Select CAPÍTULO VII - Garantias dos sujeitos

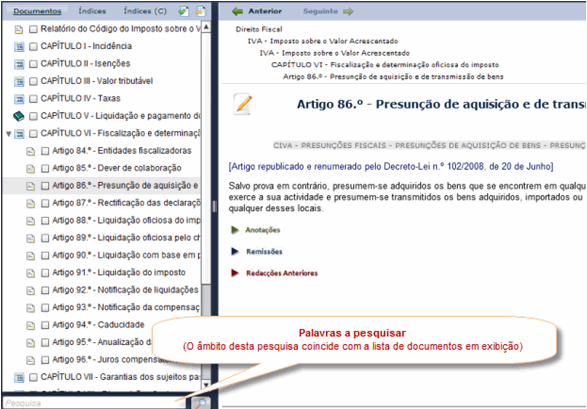121,377
